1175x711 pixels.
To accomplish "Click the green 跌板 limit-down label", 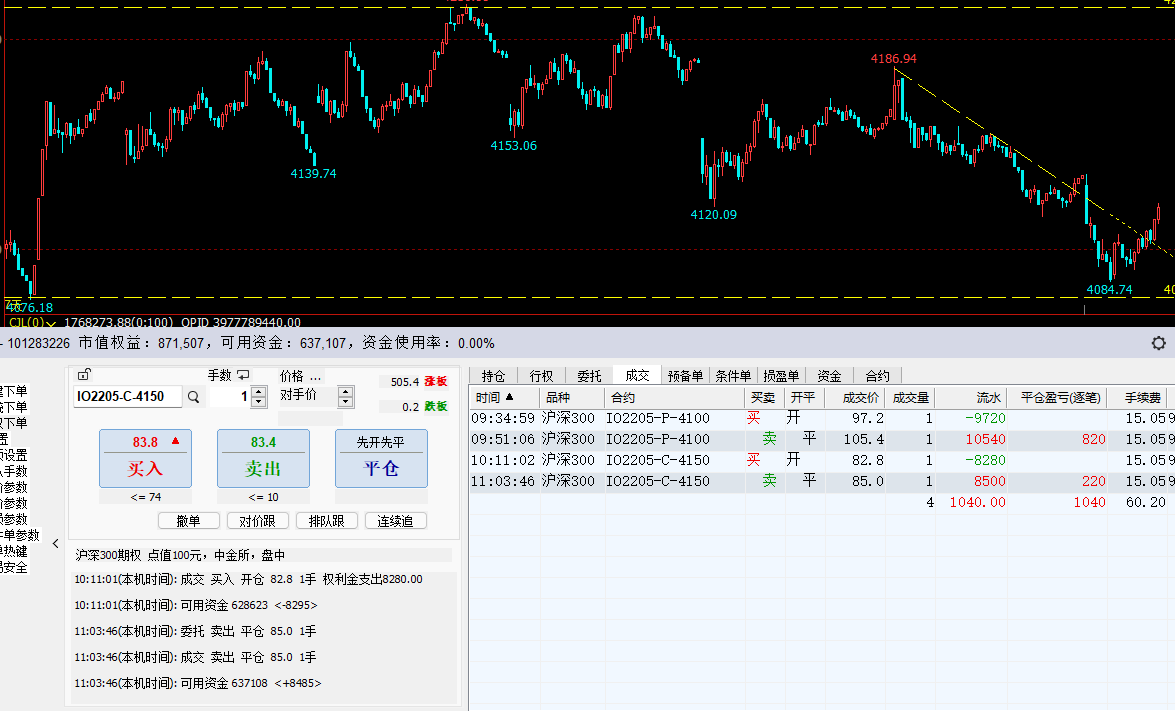I will coord(435,406).
